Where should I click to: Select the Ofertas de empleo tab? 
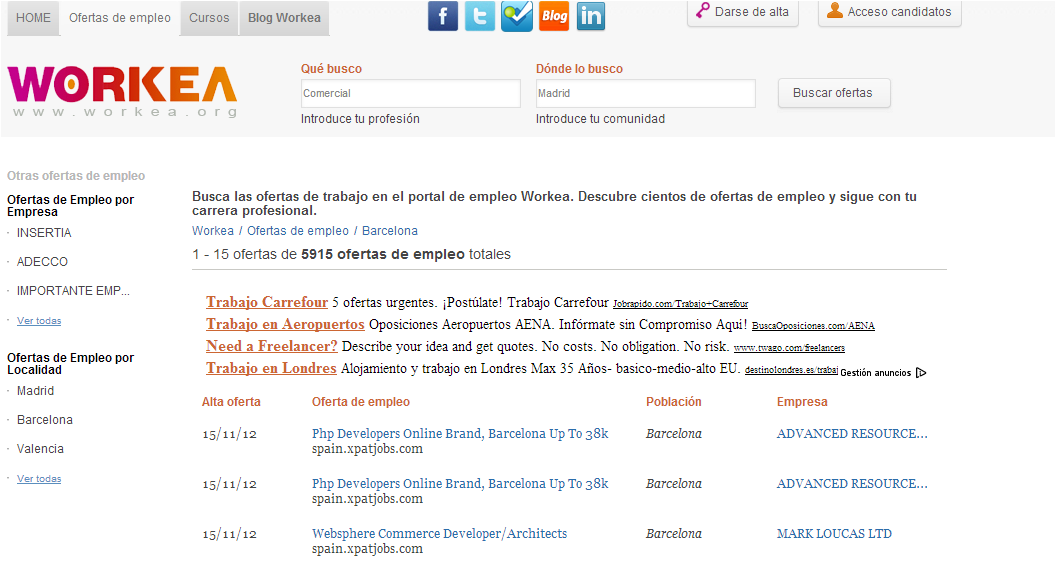pyautogui.click(x=120, y=18)
